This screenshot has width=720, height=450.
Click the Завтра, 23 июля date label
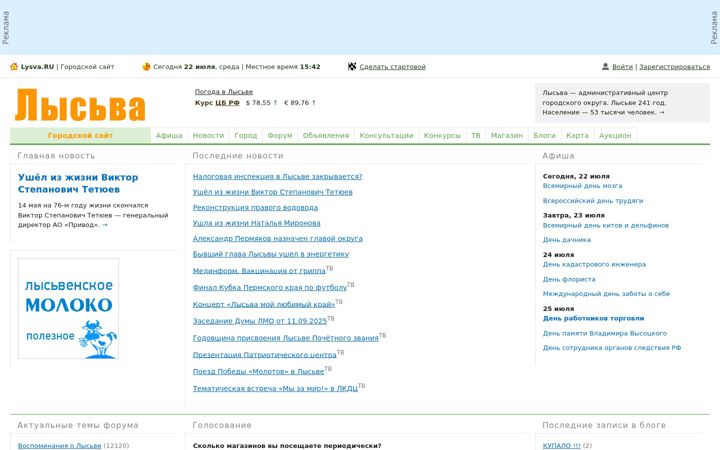(574, 215)
